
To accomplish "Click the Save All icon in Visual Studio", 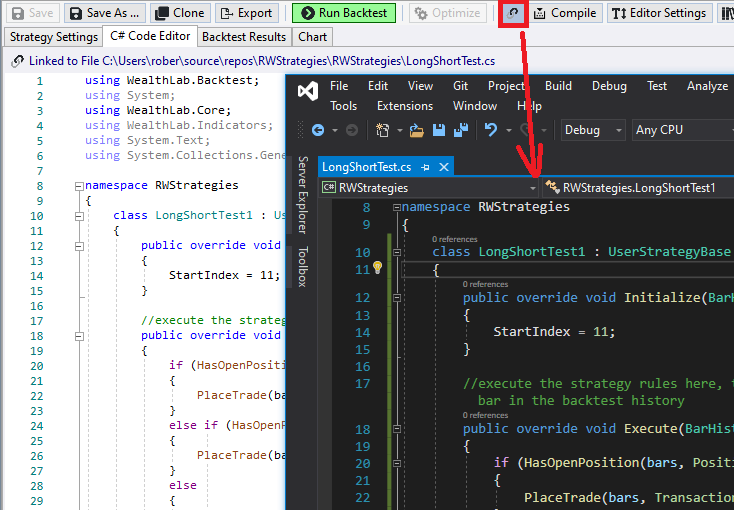I will (x=461, y=130).
